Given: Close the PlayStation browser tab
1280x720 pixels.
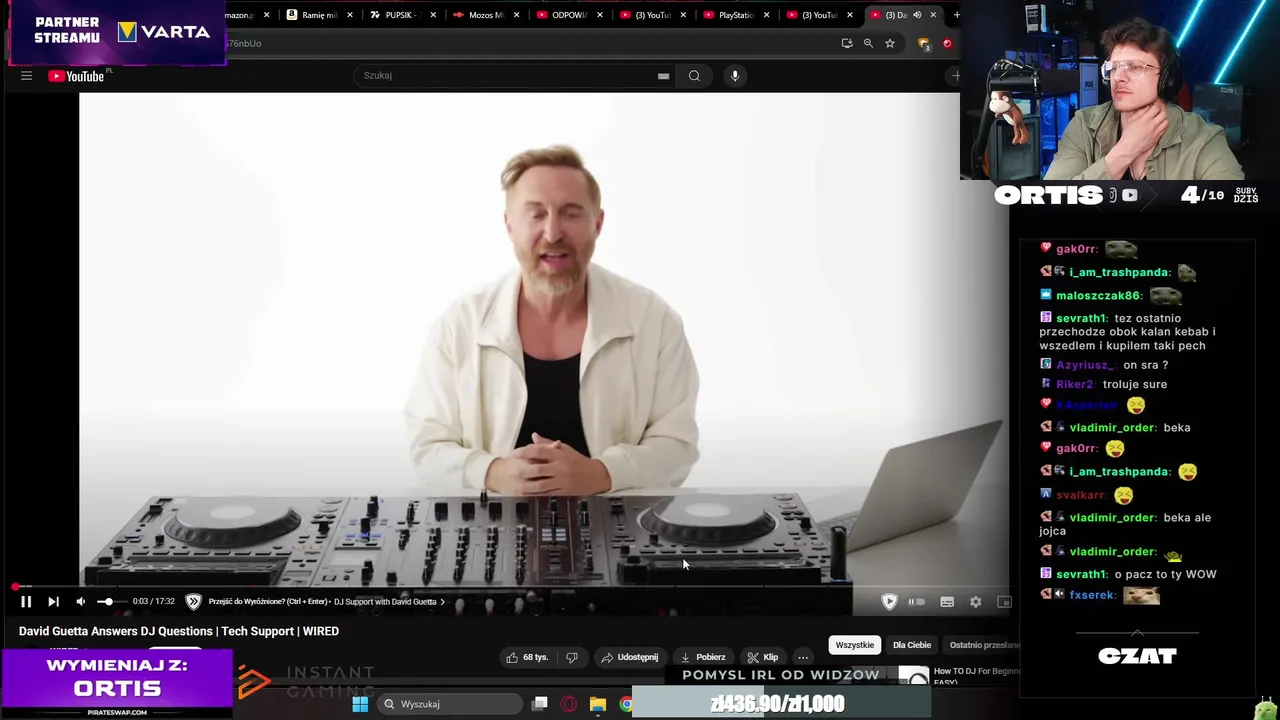Looking at the screenshot, I should (767, 15).
